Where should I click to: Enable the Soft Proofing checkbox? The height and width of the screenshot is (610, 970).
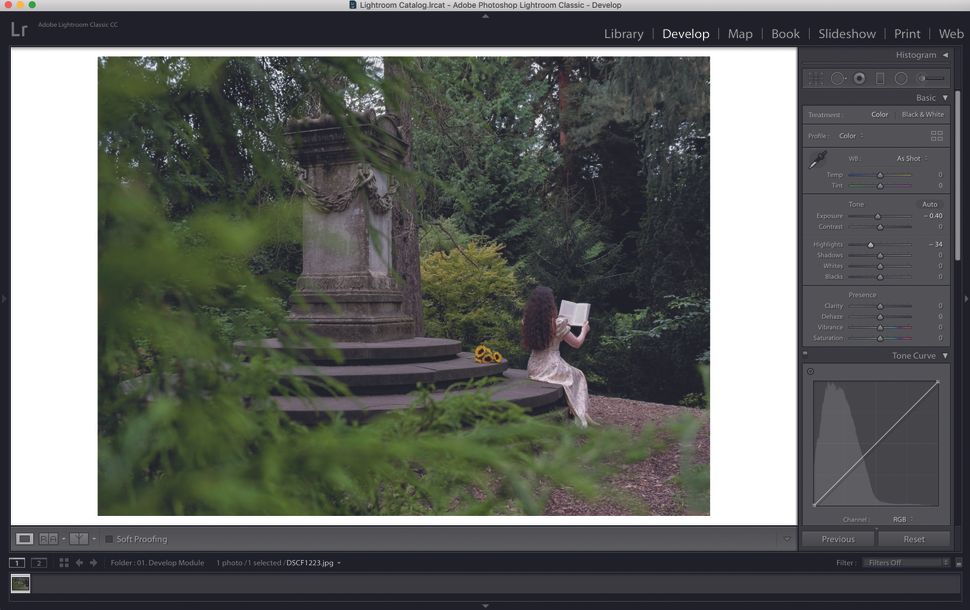108,539
